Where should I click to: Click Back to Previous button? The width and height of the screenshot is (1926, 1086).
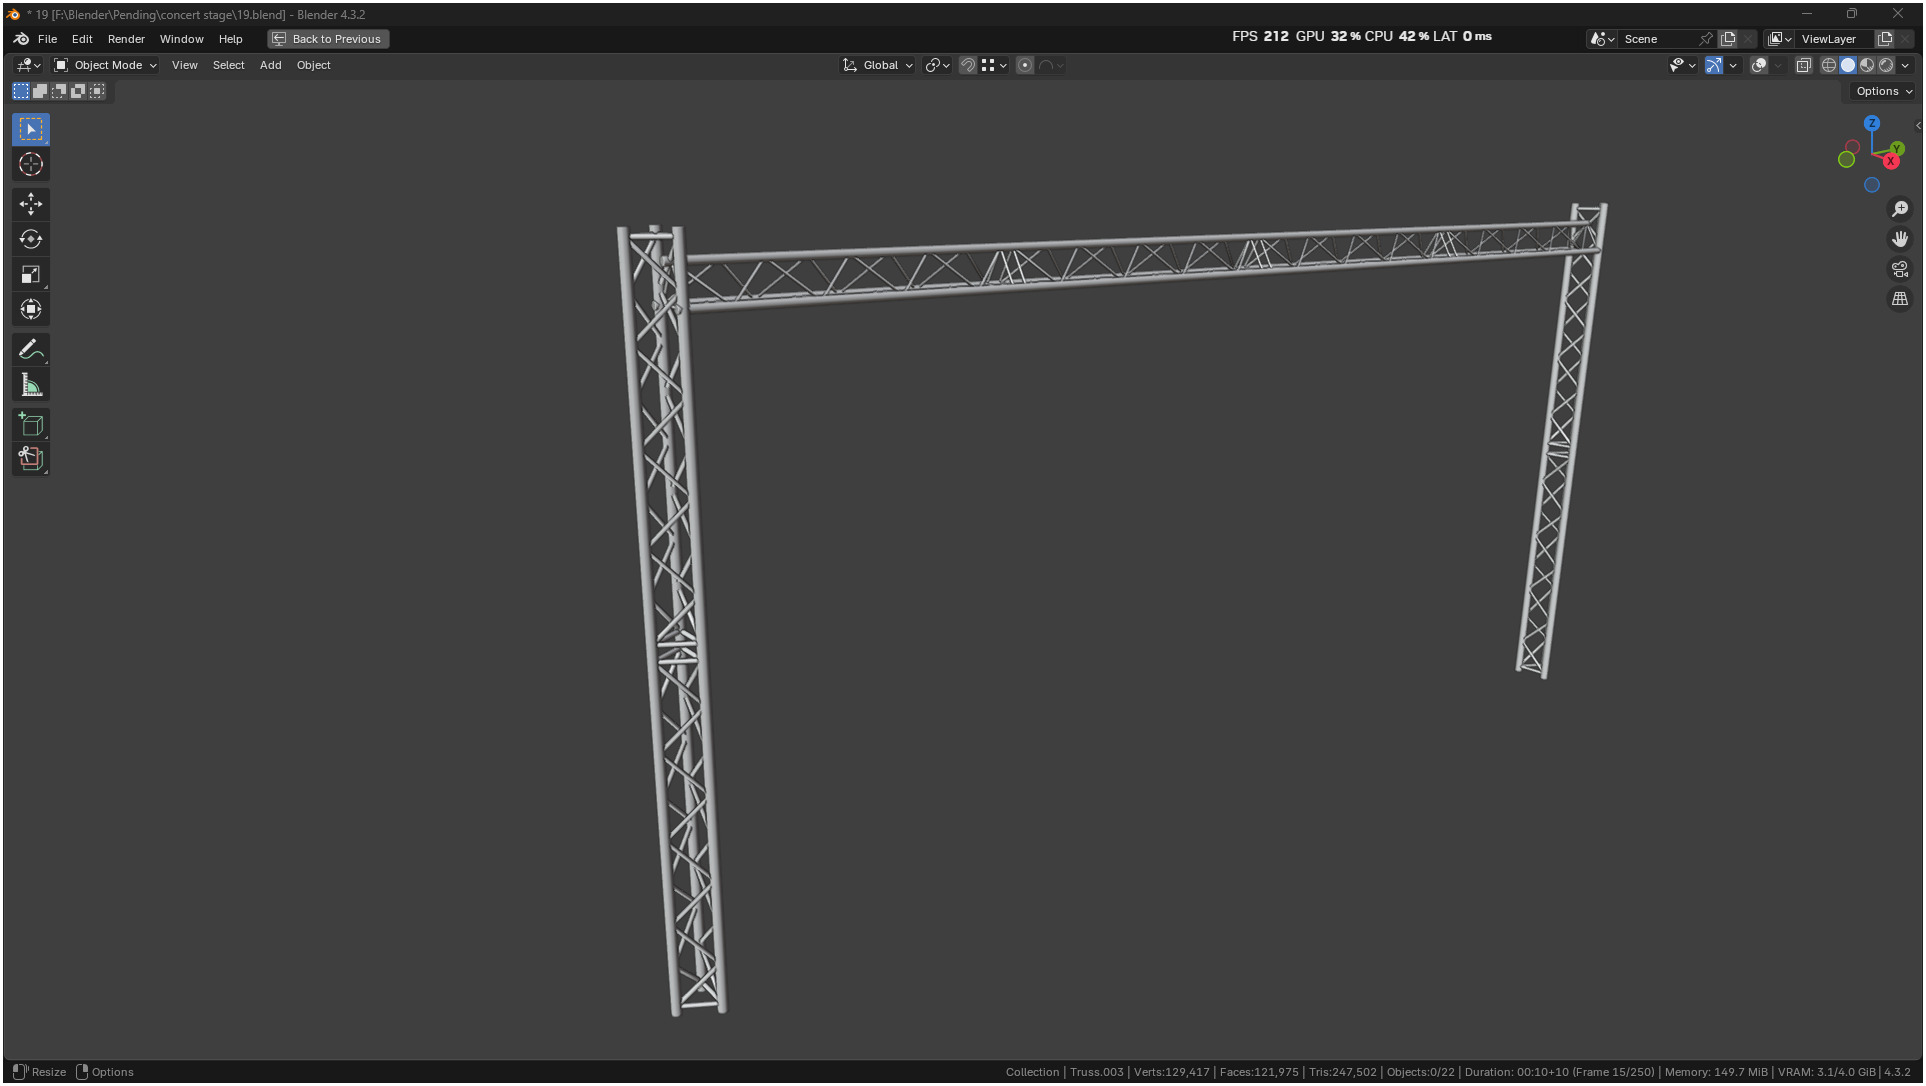tap(328, 39)
